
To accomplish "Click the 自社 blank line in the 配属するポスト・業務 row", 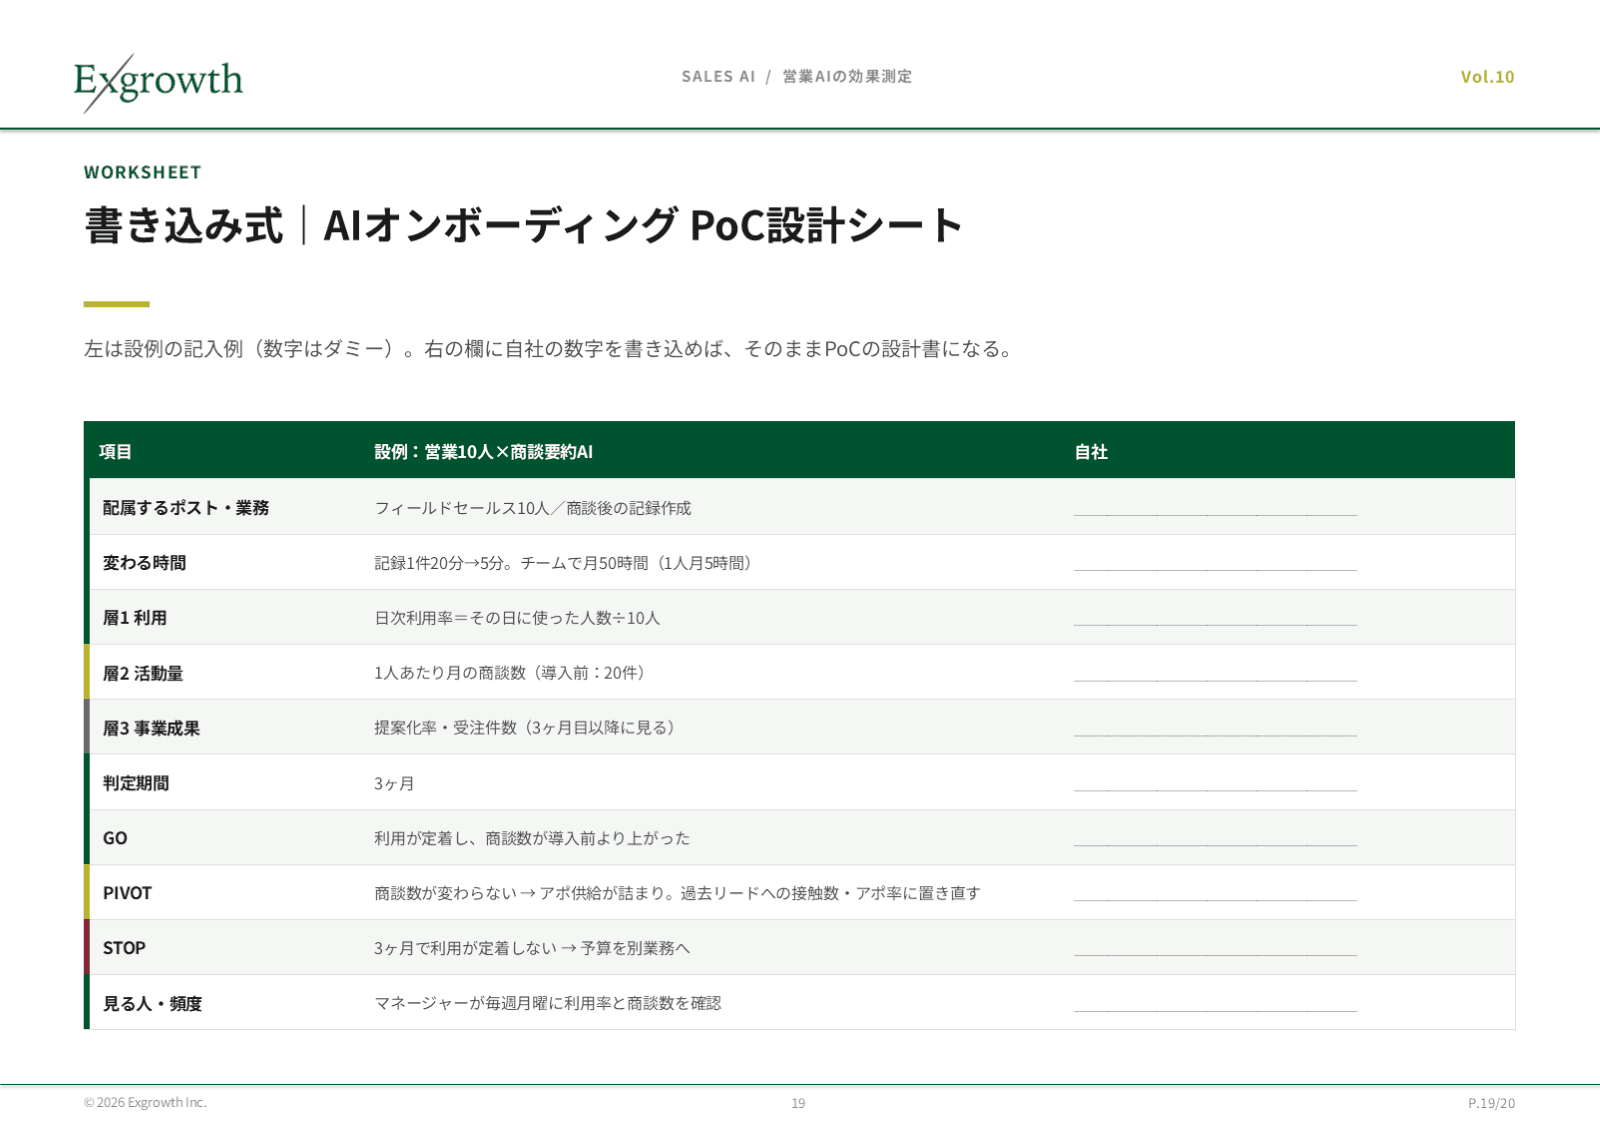I will pyautogui.click(x=1215, y=514).
